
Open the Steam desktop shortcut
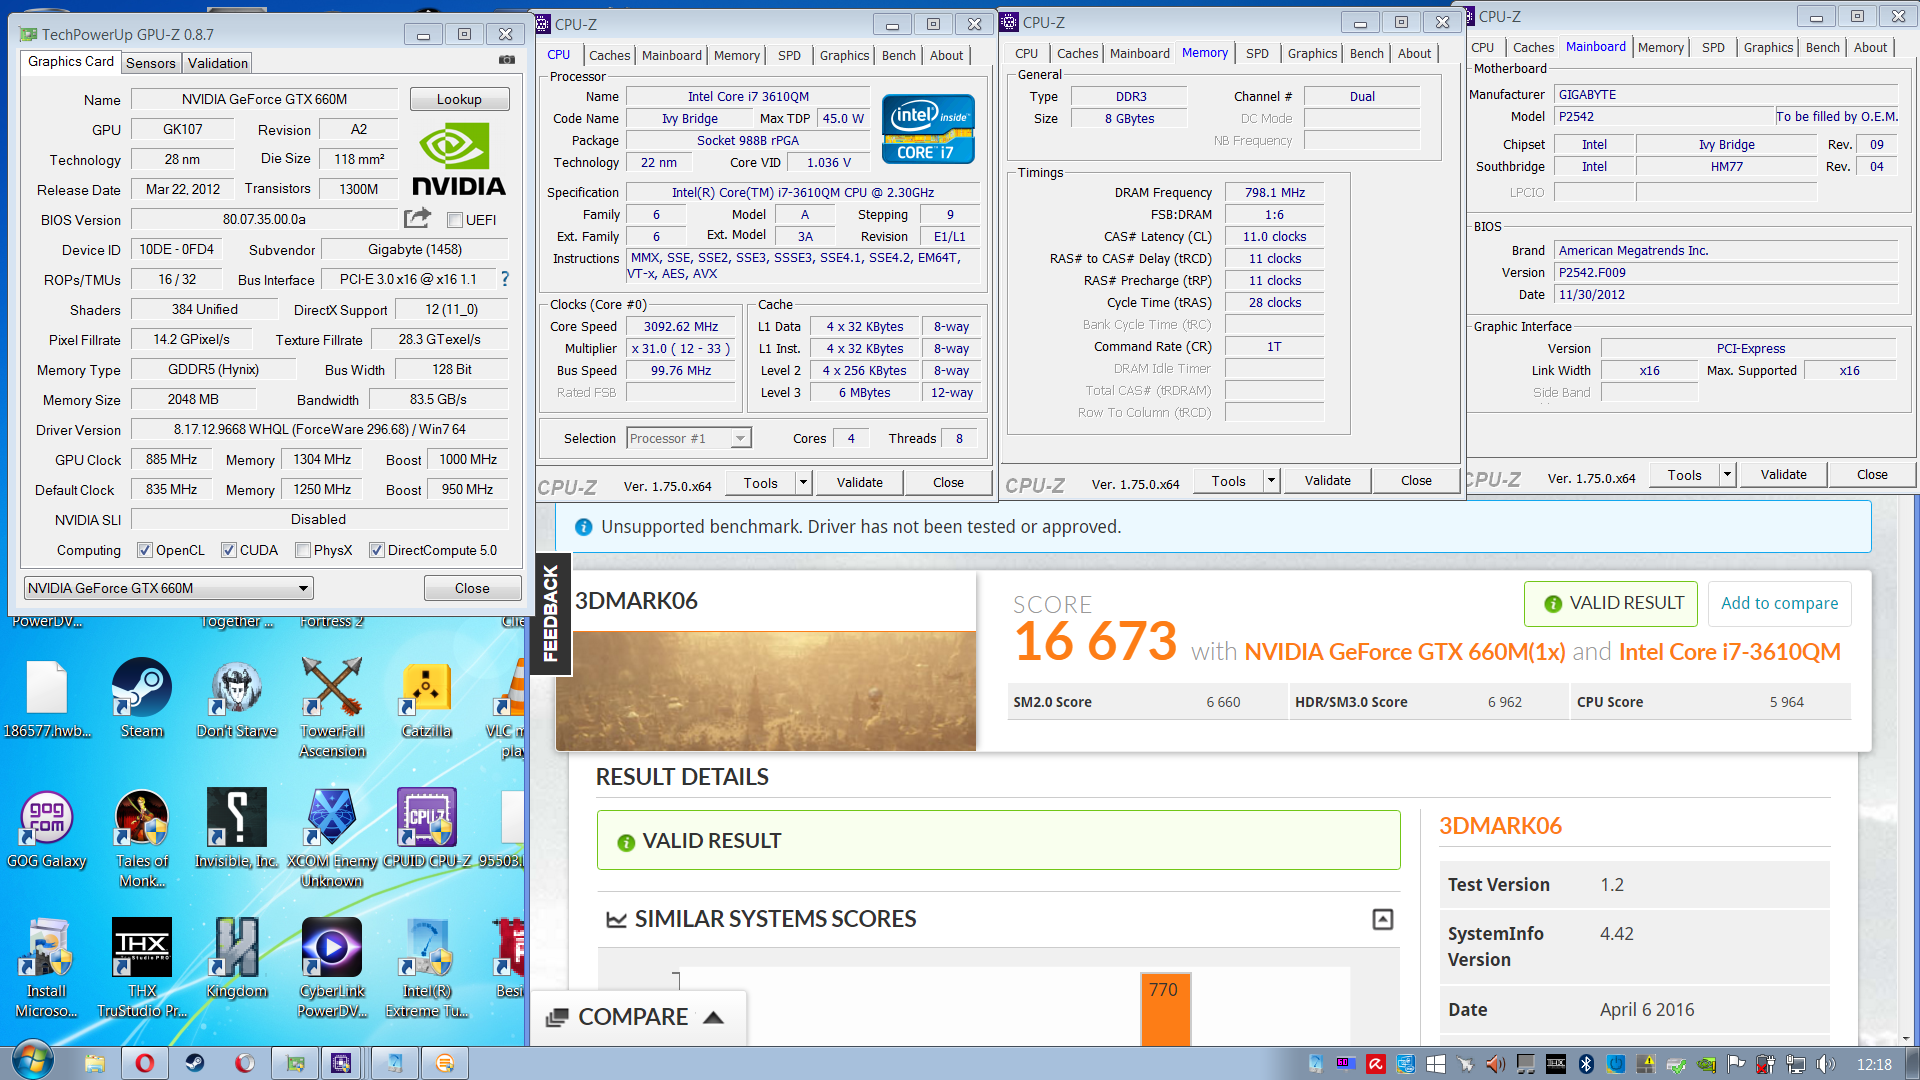point(141,697)
